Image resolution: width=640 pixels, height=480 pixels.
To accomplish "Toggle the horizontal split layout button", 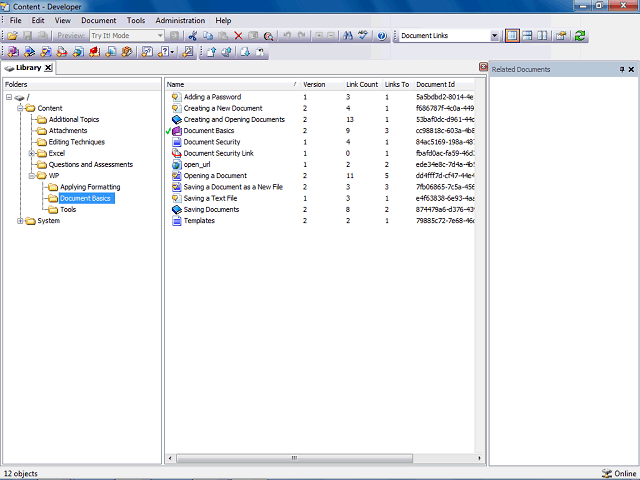I will 527,36.
